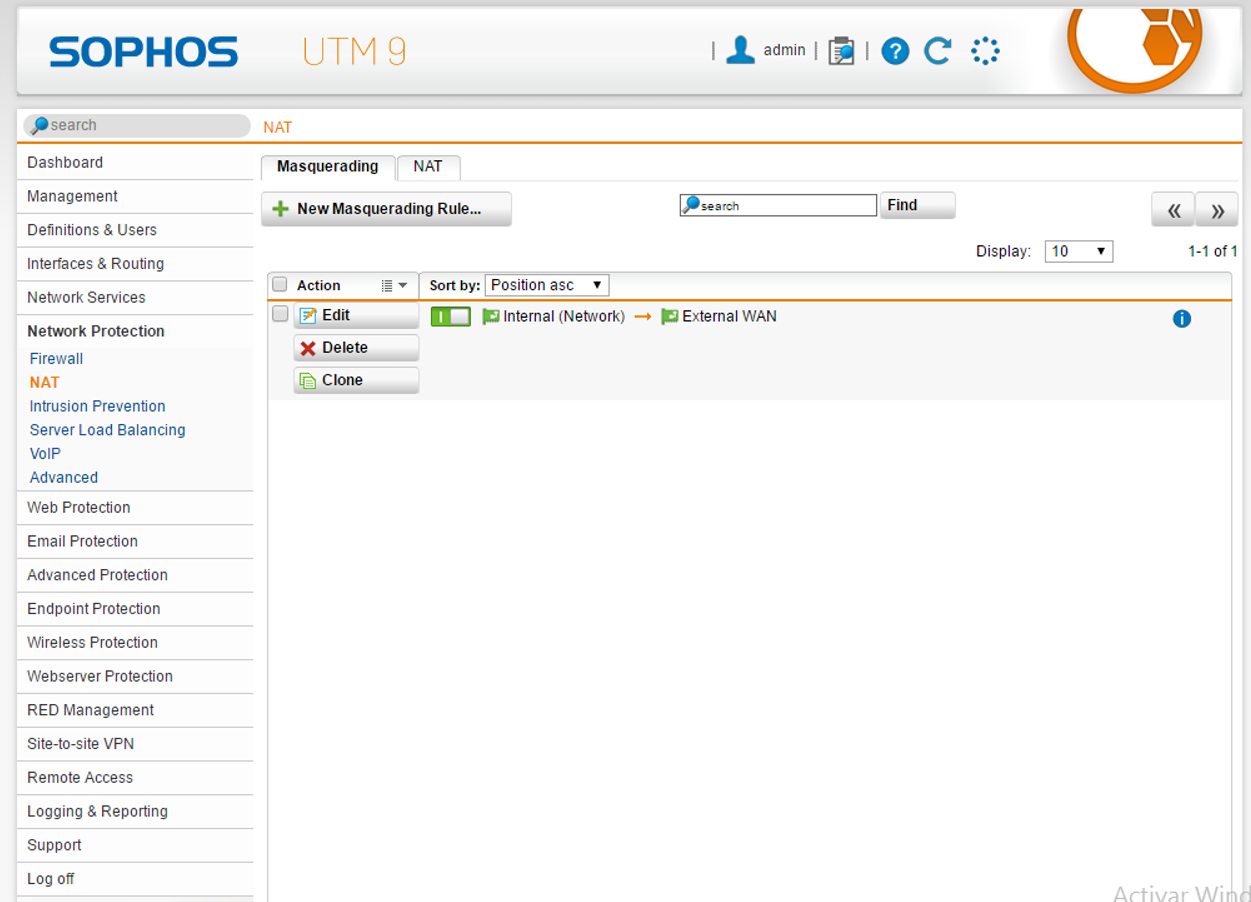Click the 1-1 of 1 page counter
Screen dimensions: 1251x902
pyautogui.click(x=1213, y=251)
